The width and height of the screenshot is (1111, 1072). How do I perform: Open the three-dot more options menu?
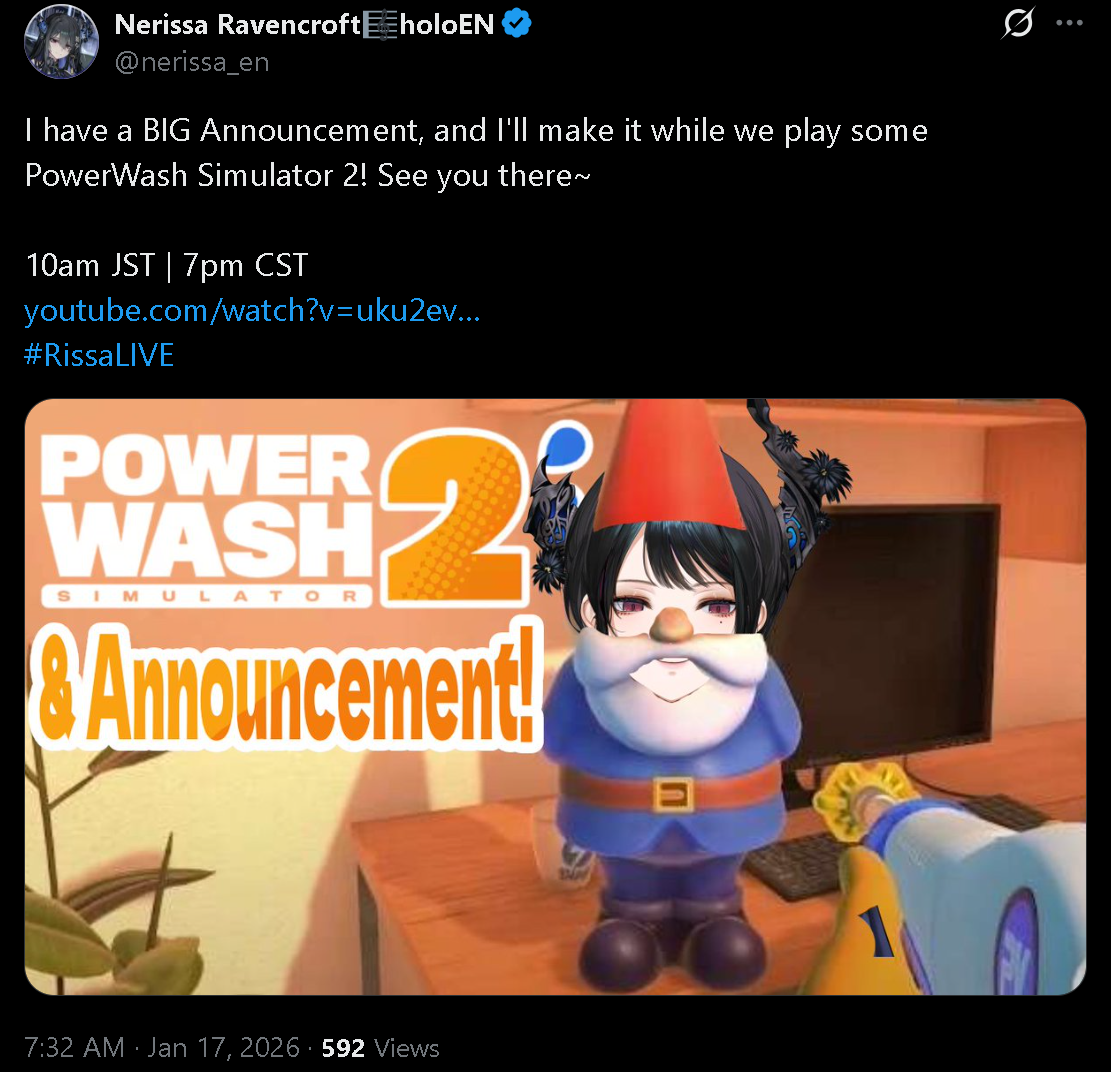[x=1068, y=23]
